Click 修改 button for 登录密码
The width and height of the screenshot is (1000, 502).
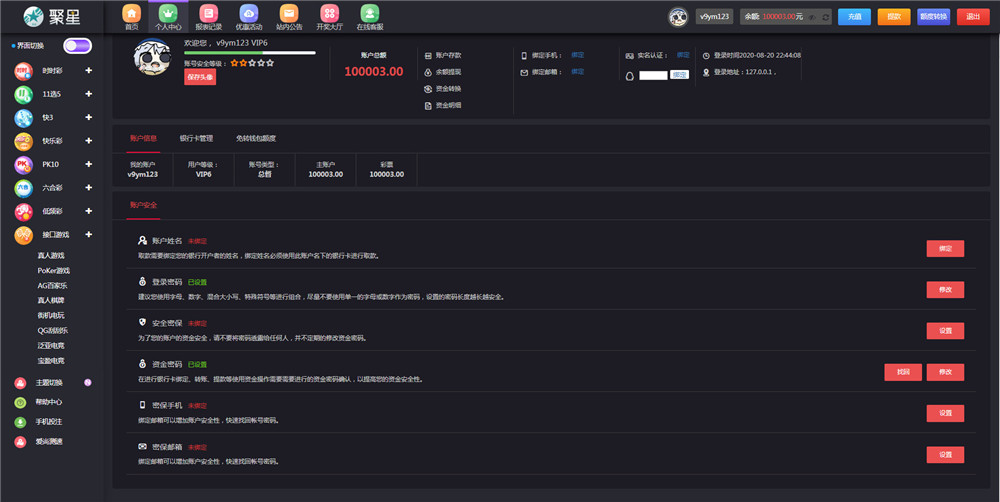(945, 290)
